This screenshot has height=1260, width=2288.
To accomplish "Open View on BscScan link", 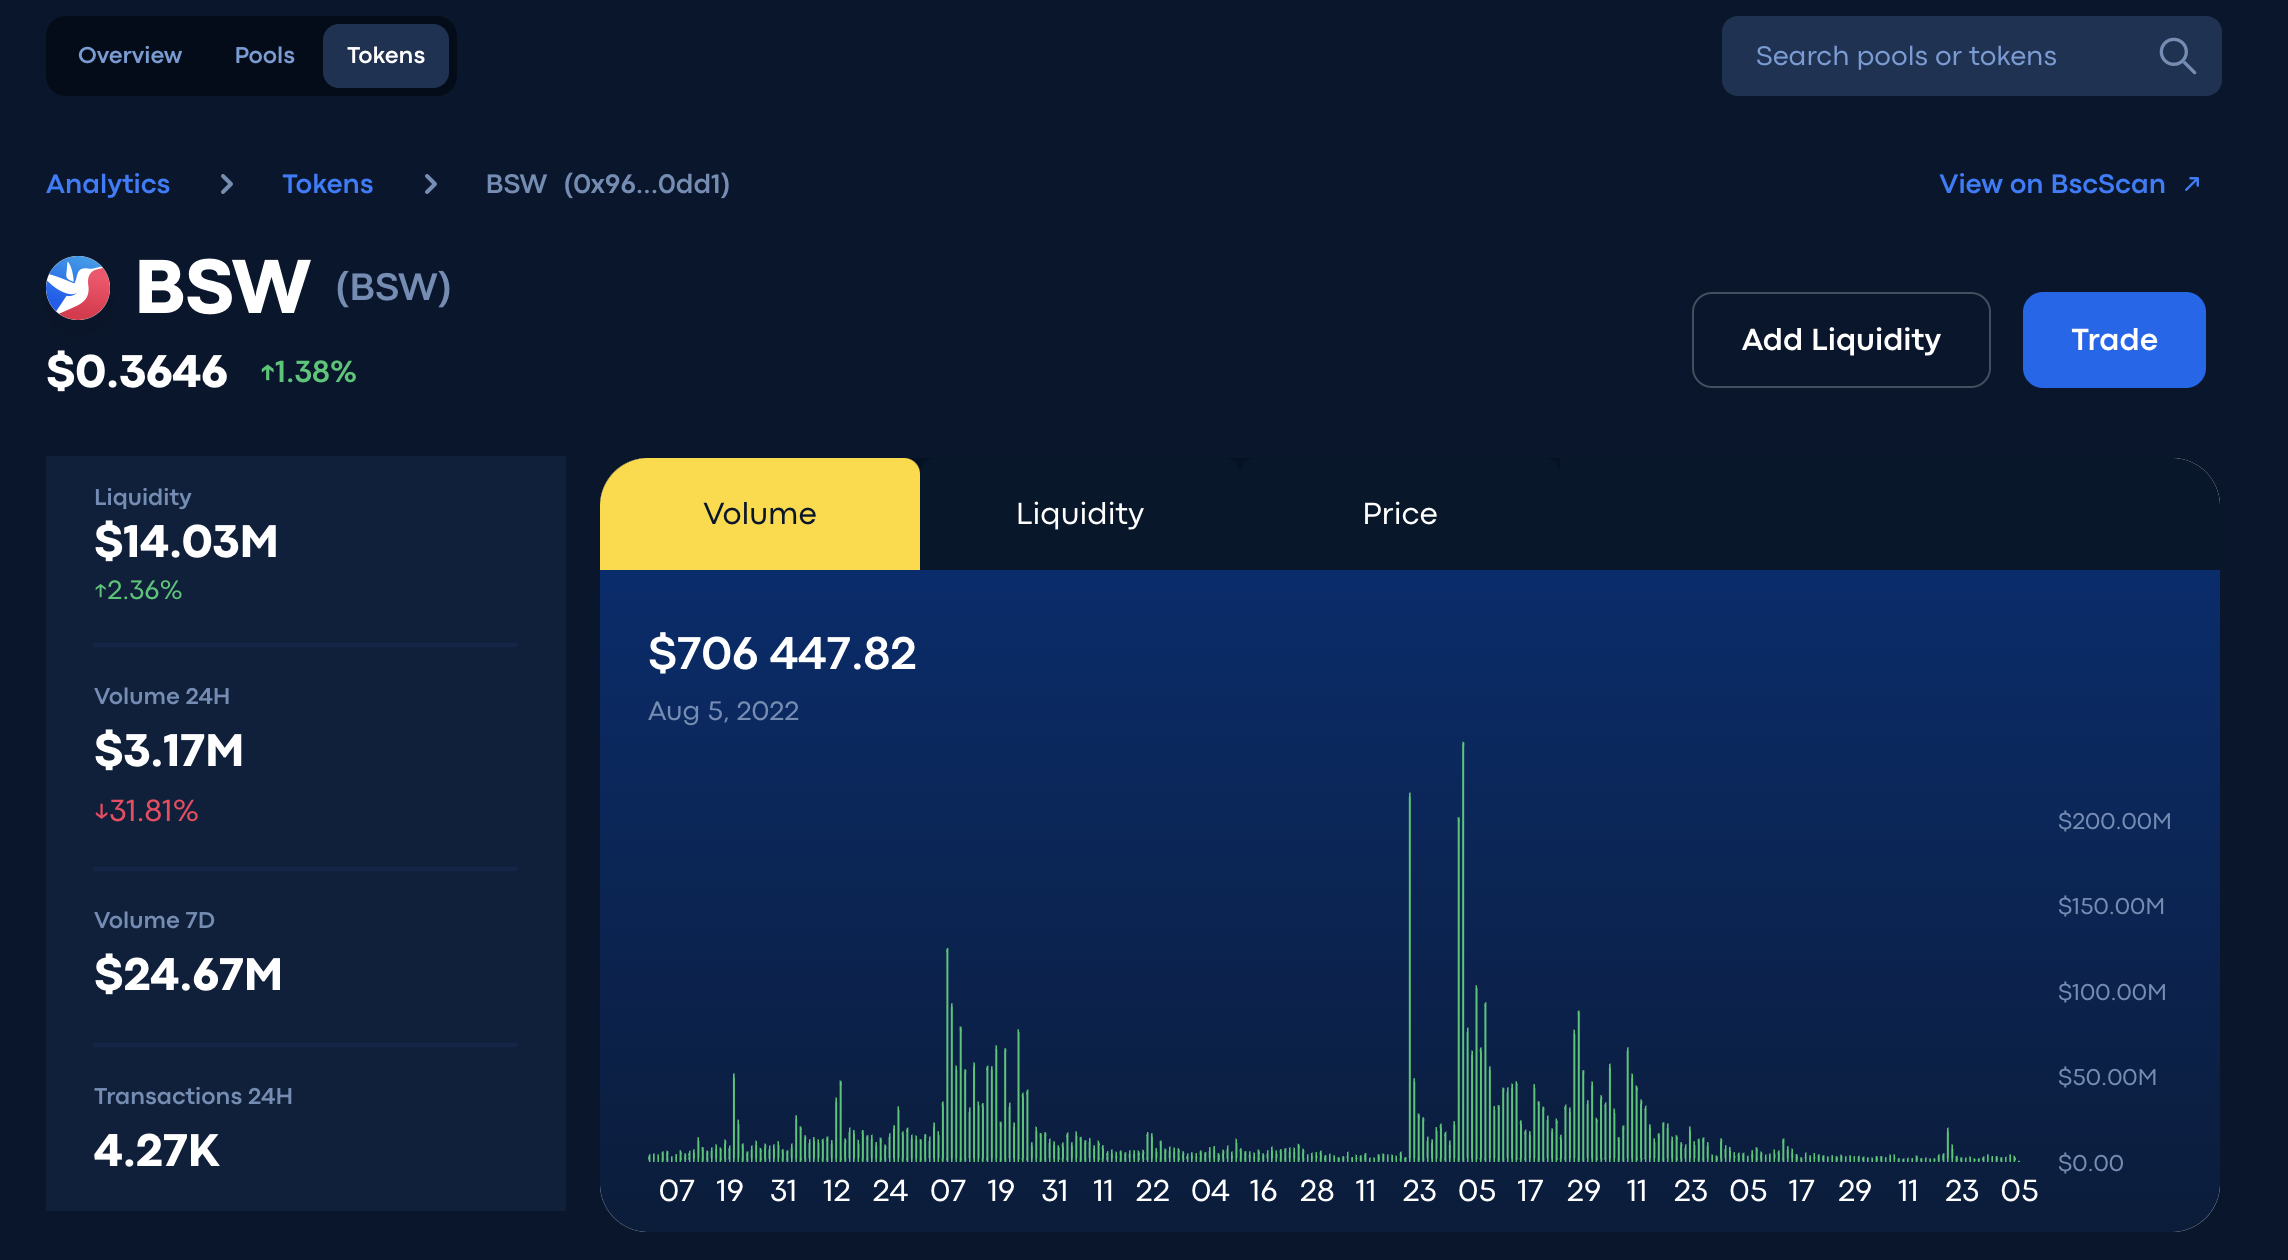I will [x=2052, y=184].
